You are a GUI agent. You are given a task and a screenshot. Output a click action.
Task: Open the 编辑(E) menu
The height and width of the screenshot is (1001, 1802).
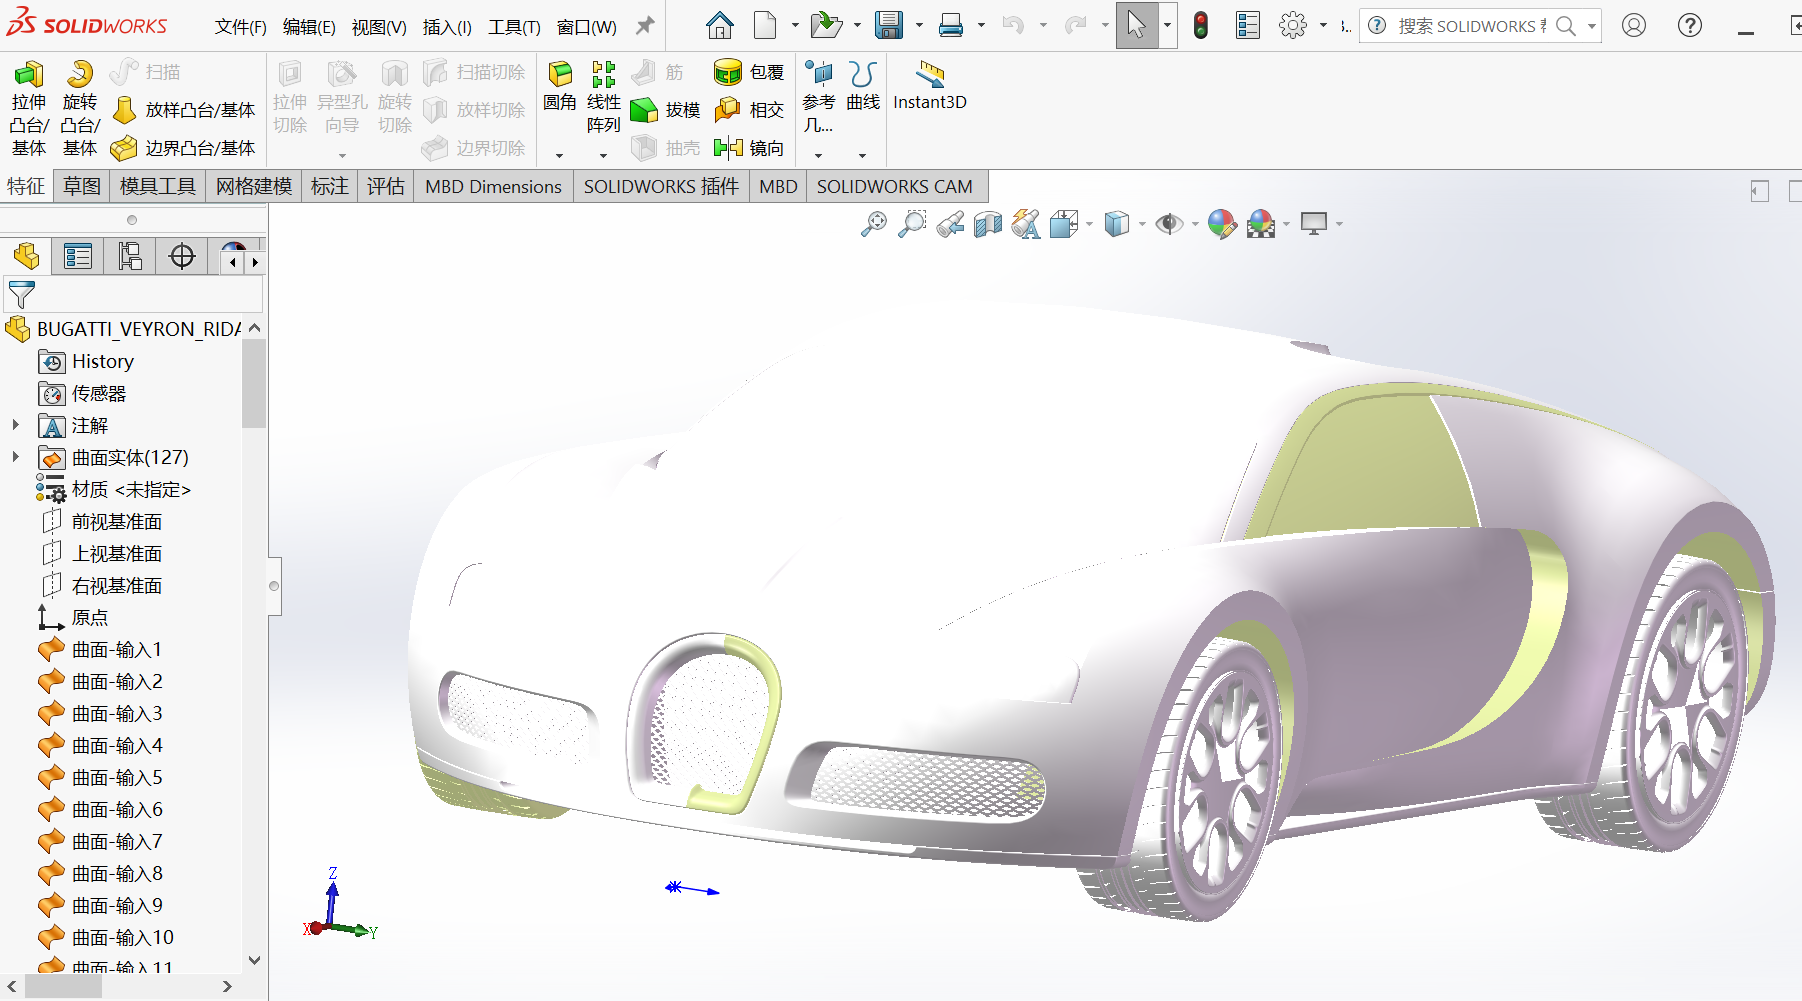tap(309, 27)
